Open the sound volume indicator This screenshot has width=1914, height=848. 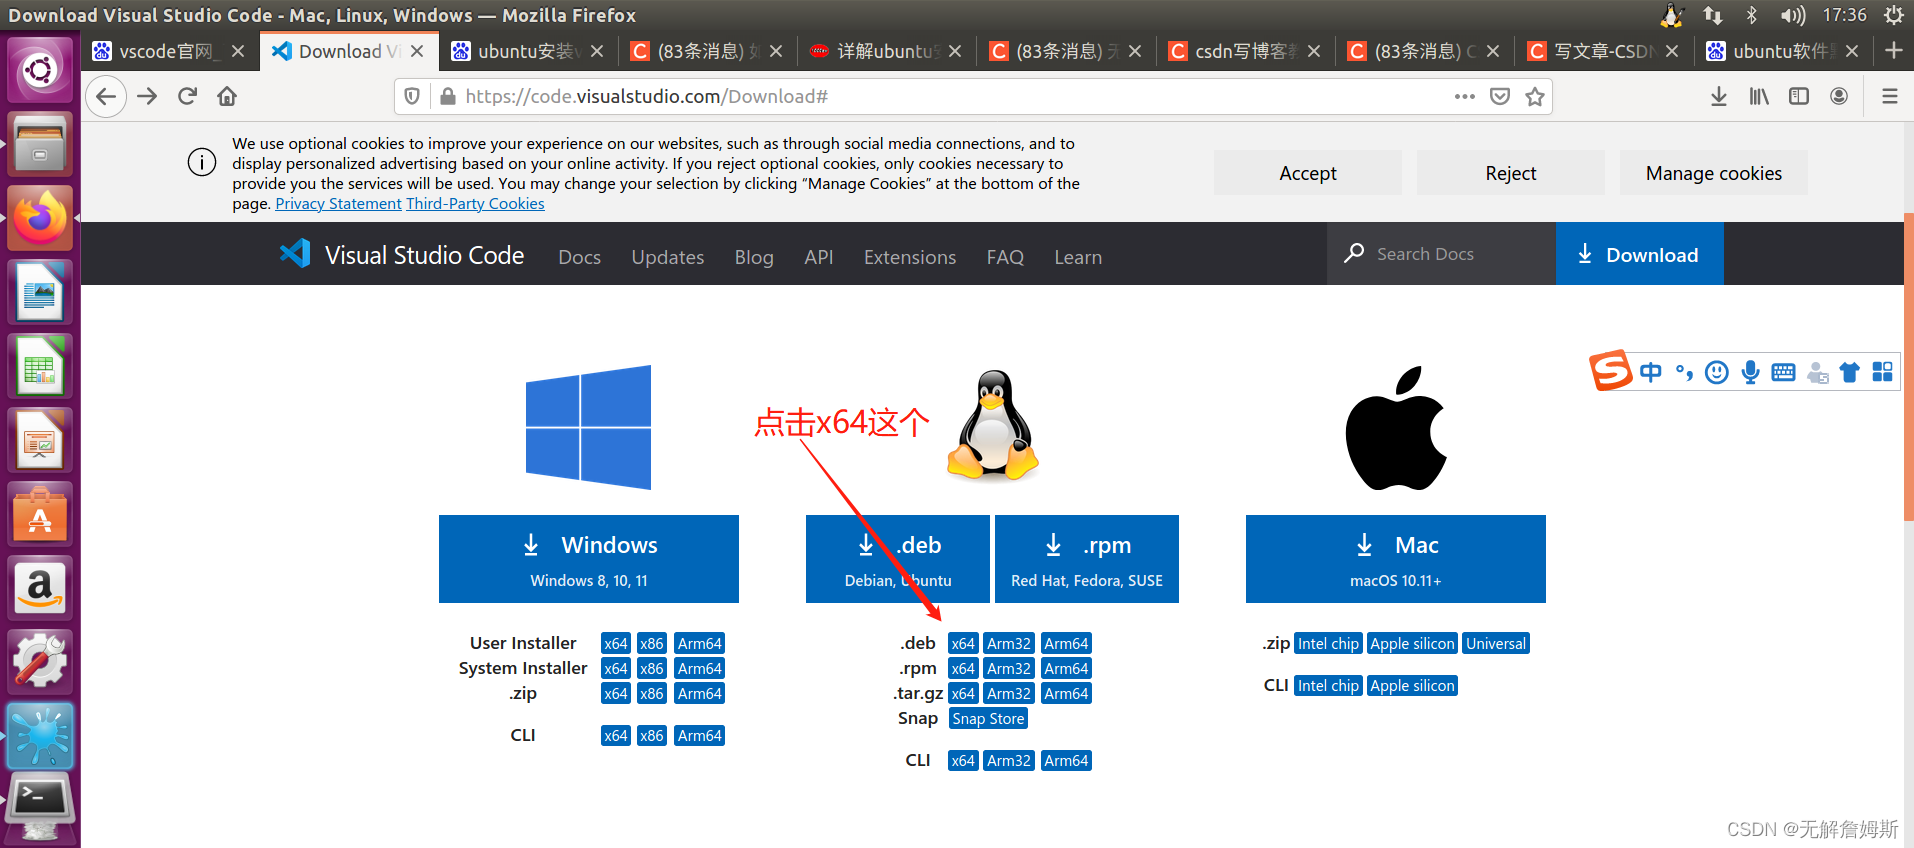tap(1793, 15)
